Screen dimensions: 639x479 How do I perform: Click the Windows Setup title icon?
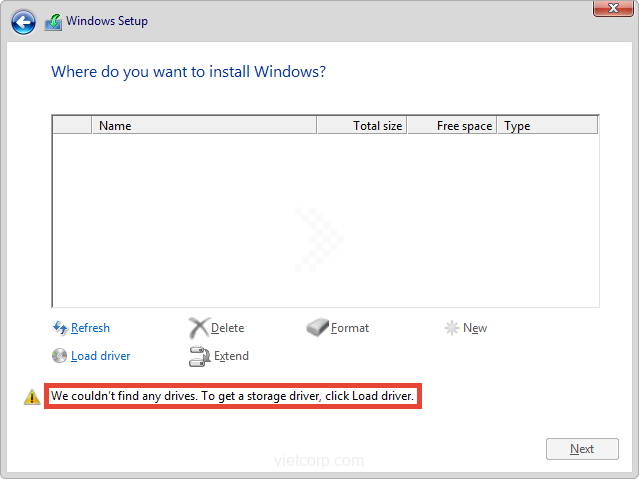coord(54,21)
